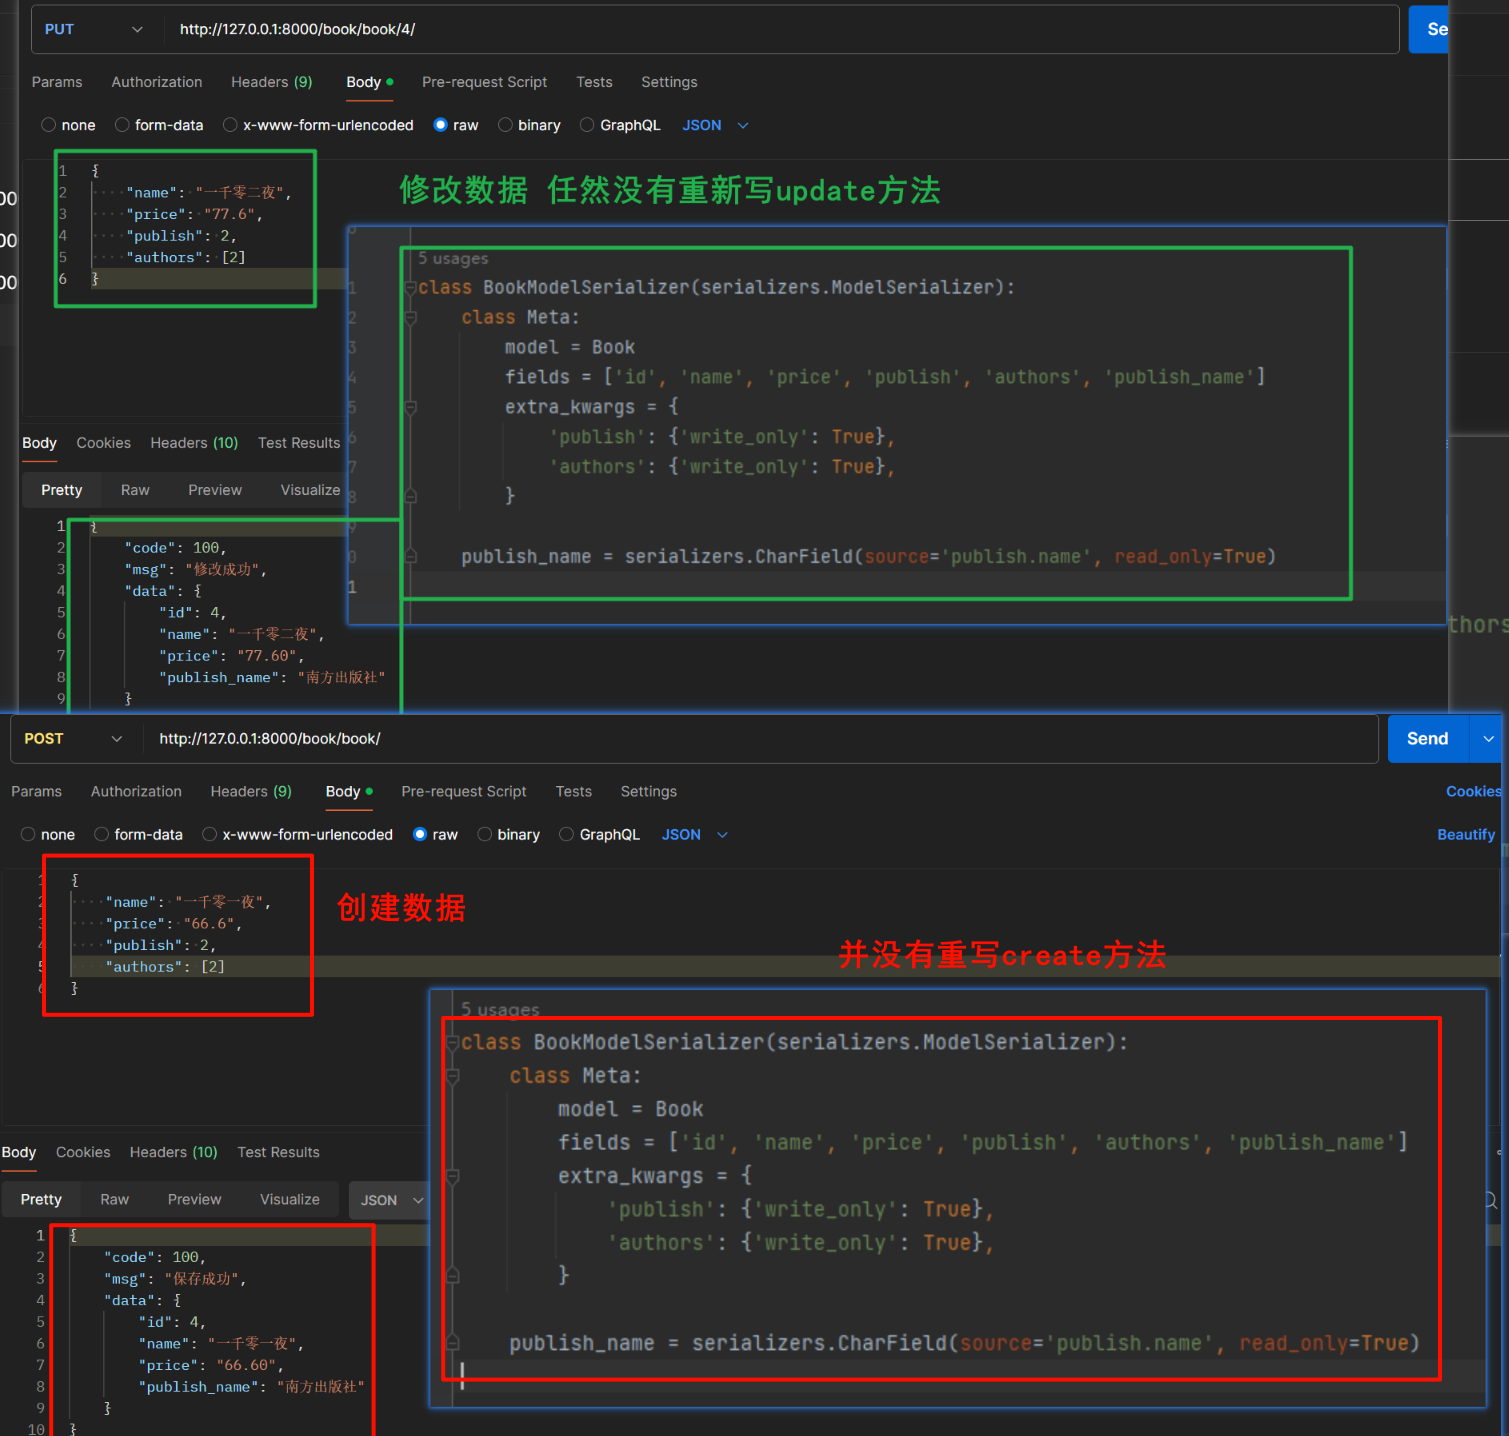Select the none body option in PUT window

[68, 125]
